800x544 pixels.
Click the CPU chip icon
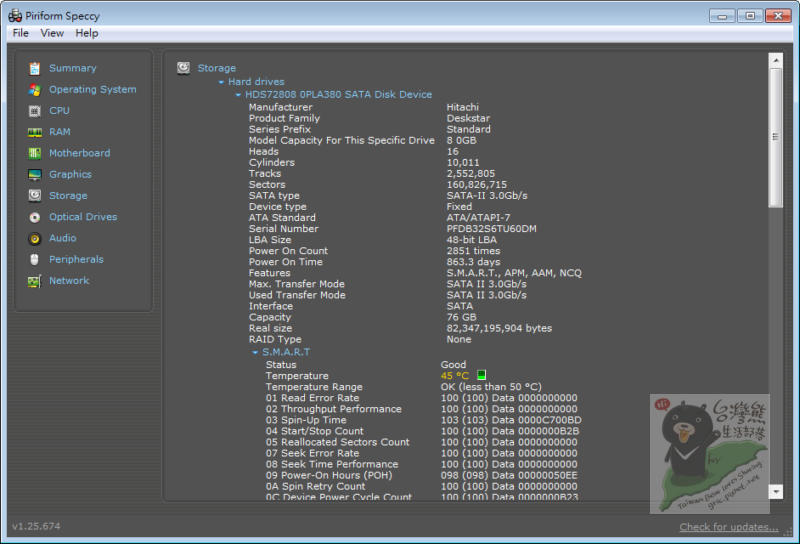coord(35,111)
